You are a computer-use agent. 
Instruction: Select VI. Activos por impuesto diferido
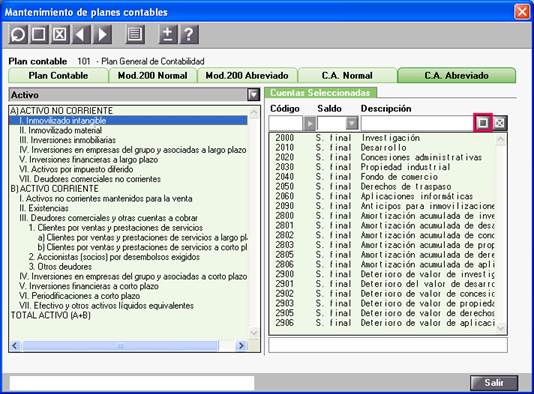(76, 169)
